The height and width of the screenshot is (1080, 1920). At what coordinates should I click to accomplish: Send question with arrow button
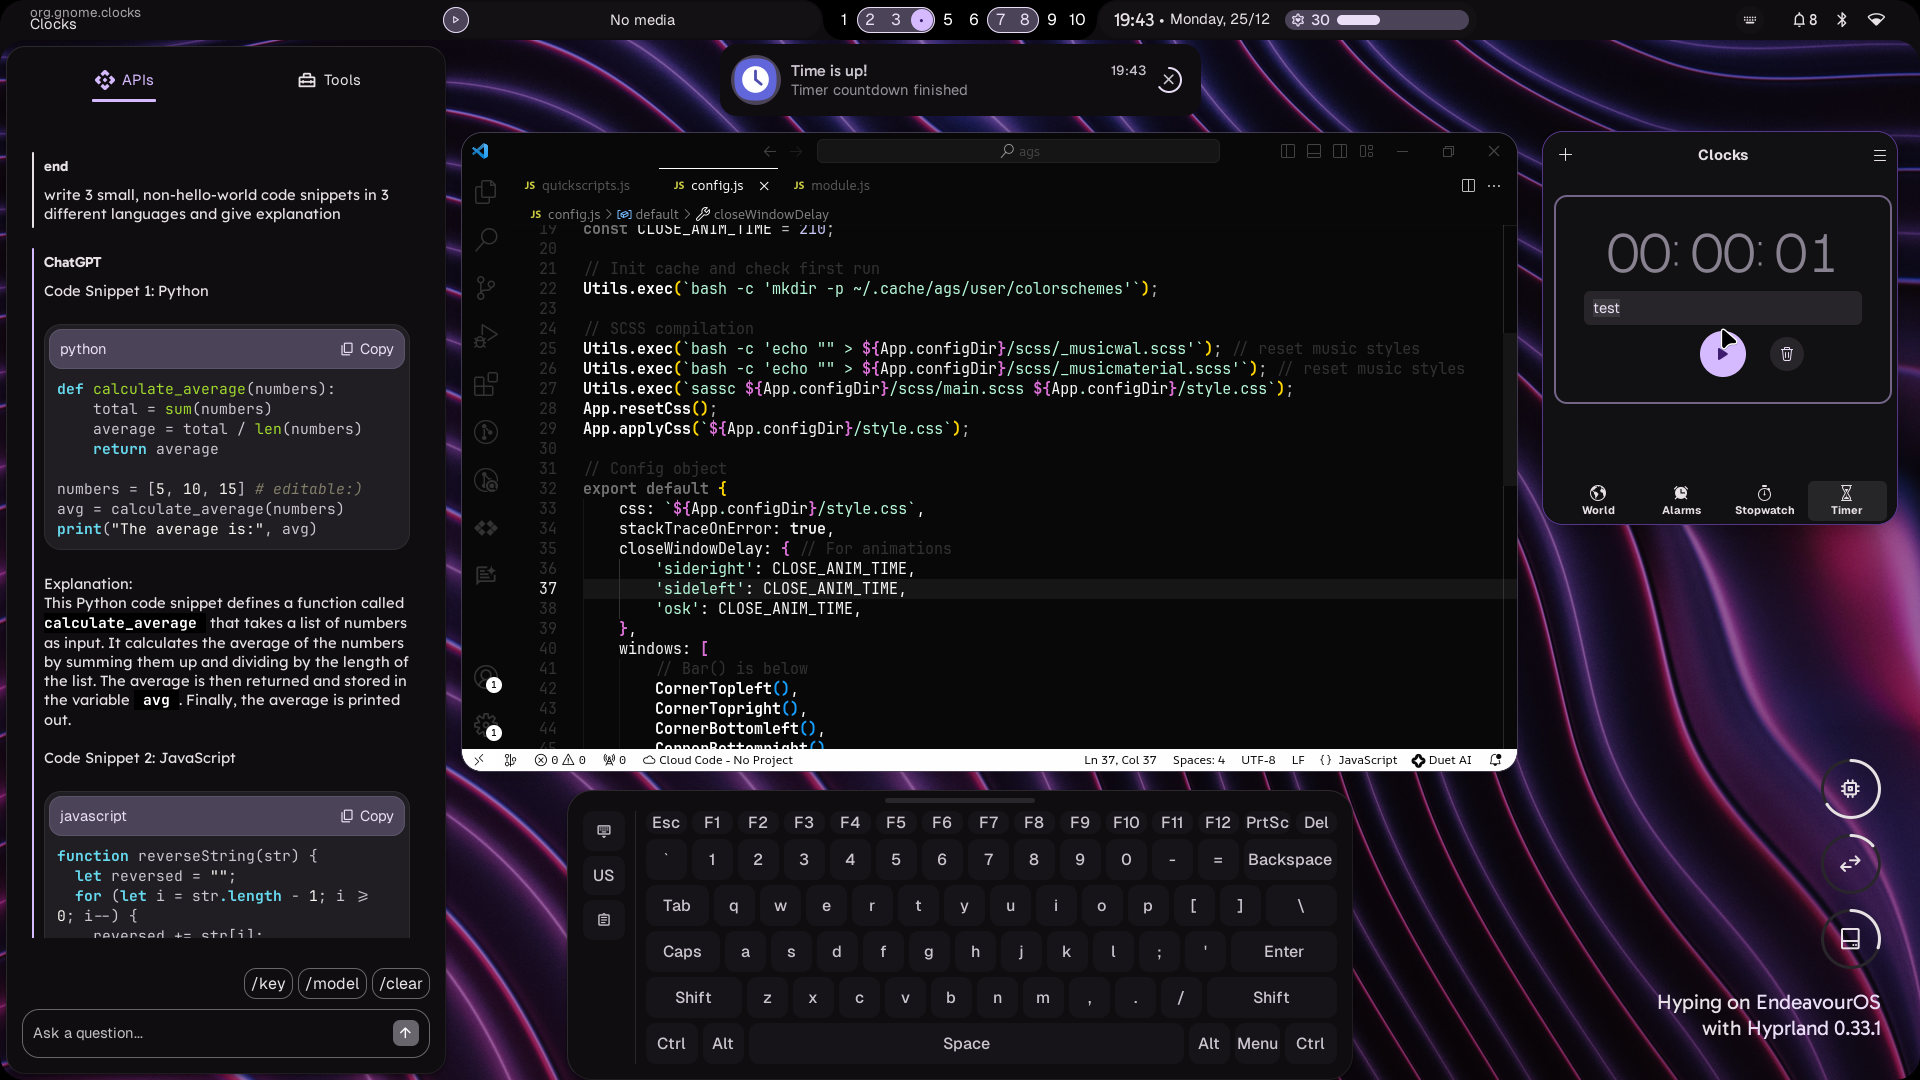tap(405, 1033)
